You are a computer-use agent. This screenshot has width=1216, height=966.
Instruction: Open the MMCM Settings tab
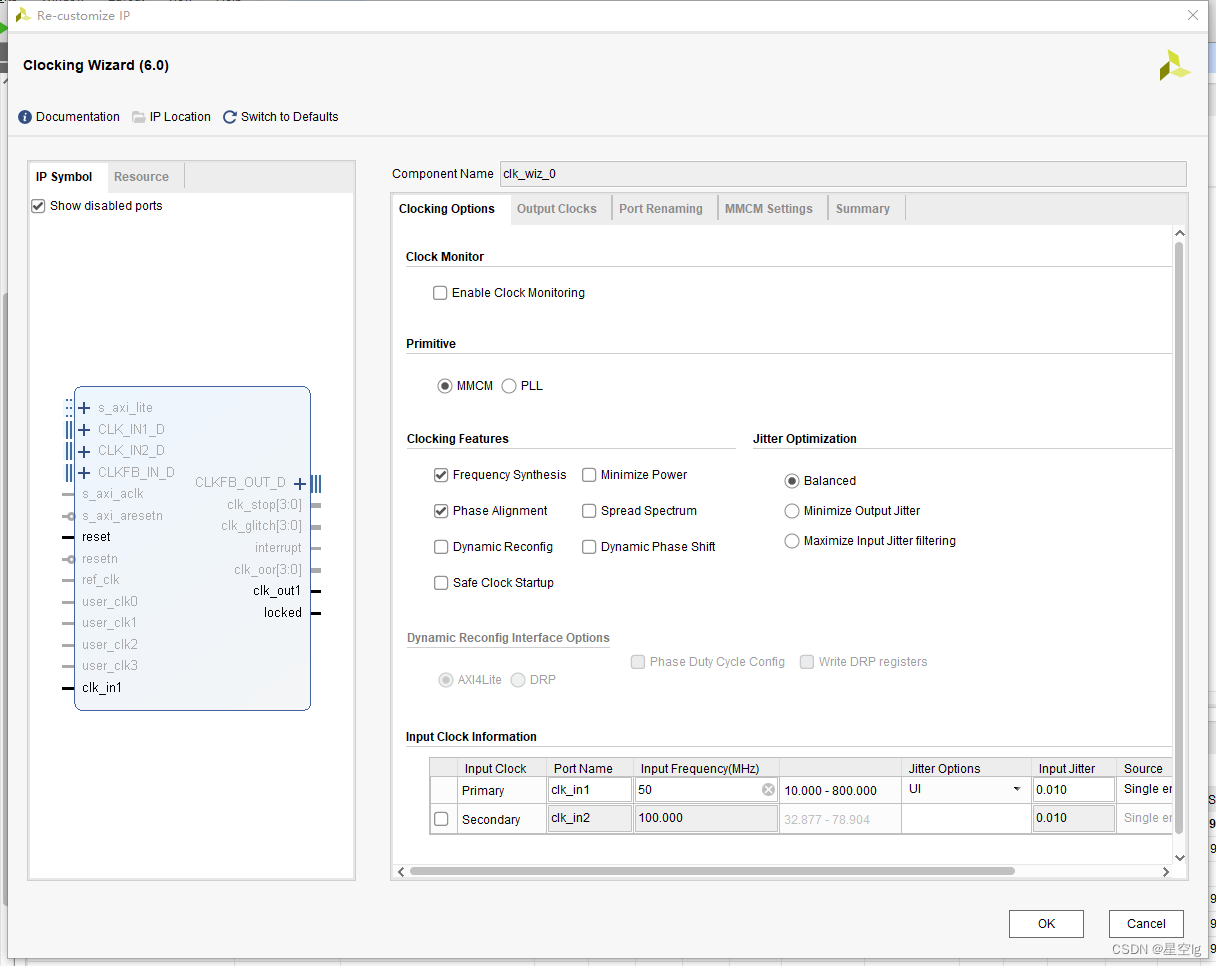[x=769, y=209]
